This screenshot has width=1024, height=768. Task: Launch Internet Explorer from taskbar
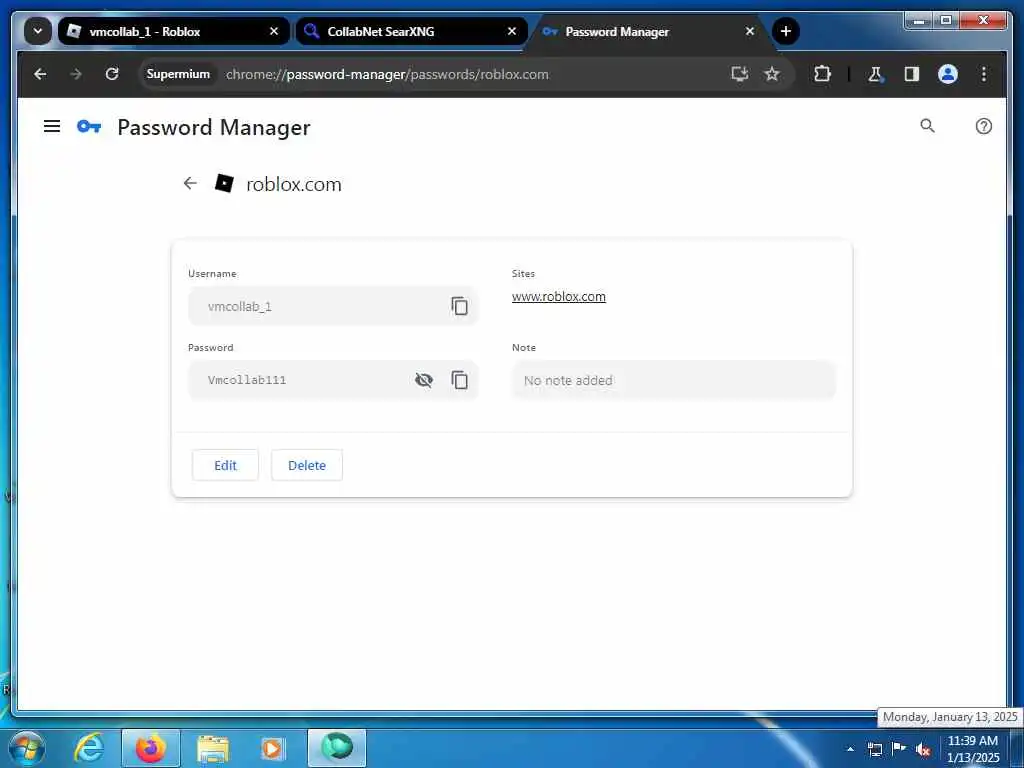click(x=88, y=748)
